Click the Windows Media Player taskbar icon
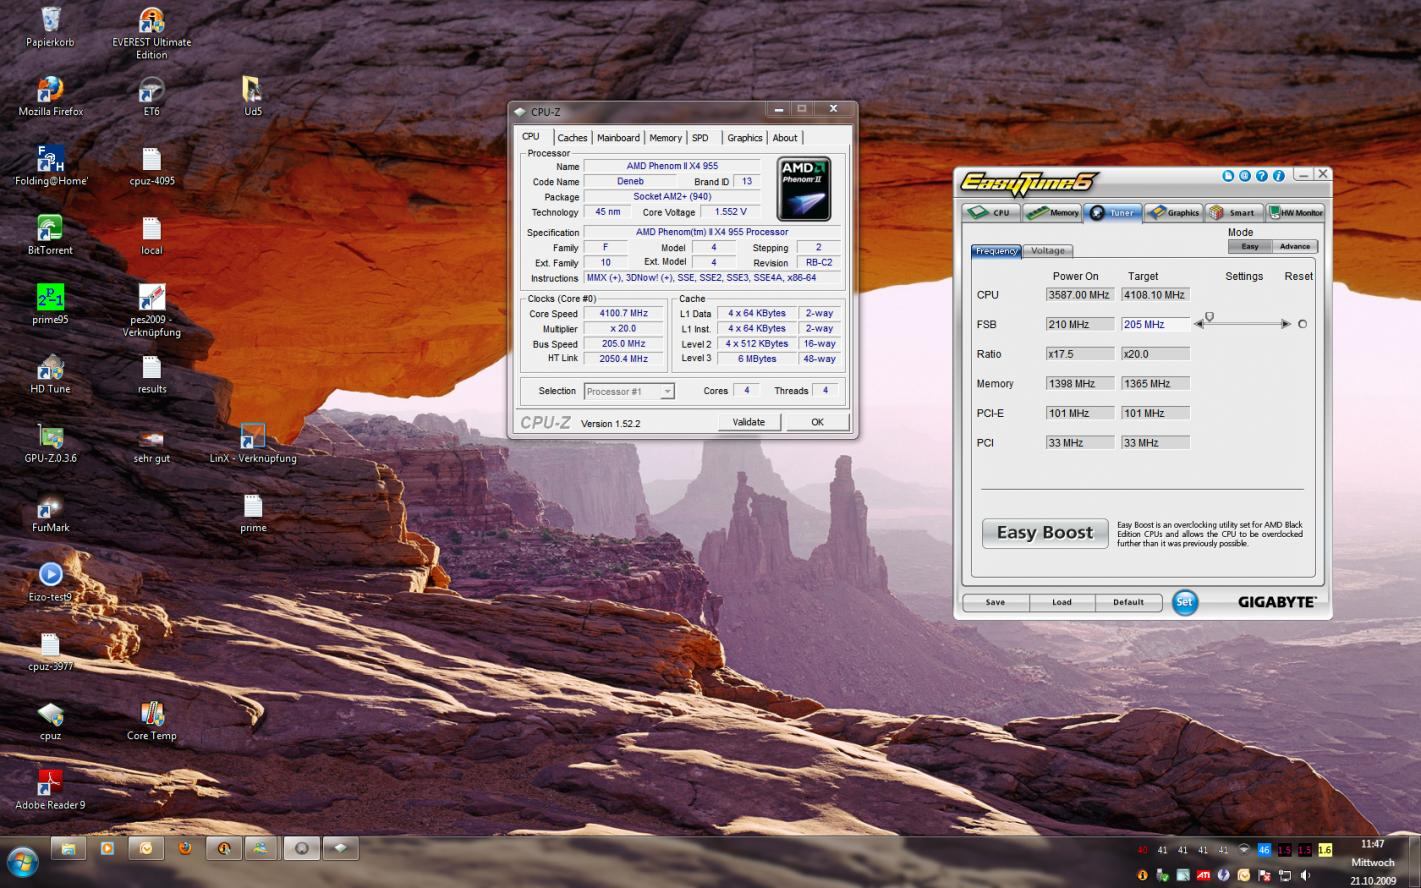Screen dimensions: 1421x888 pos(107,848)
